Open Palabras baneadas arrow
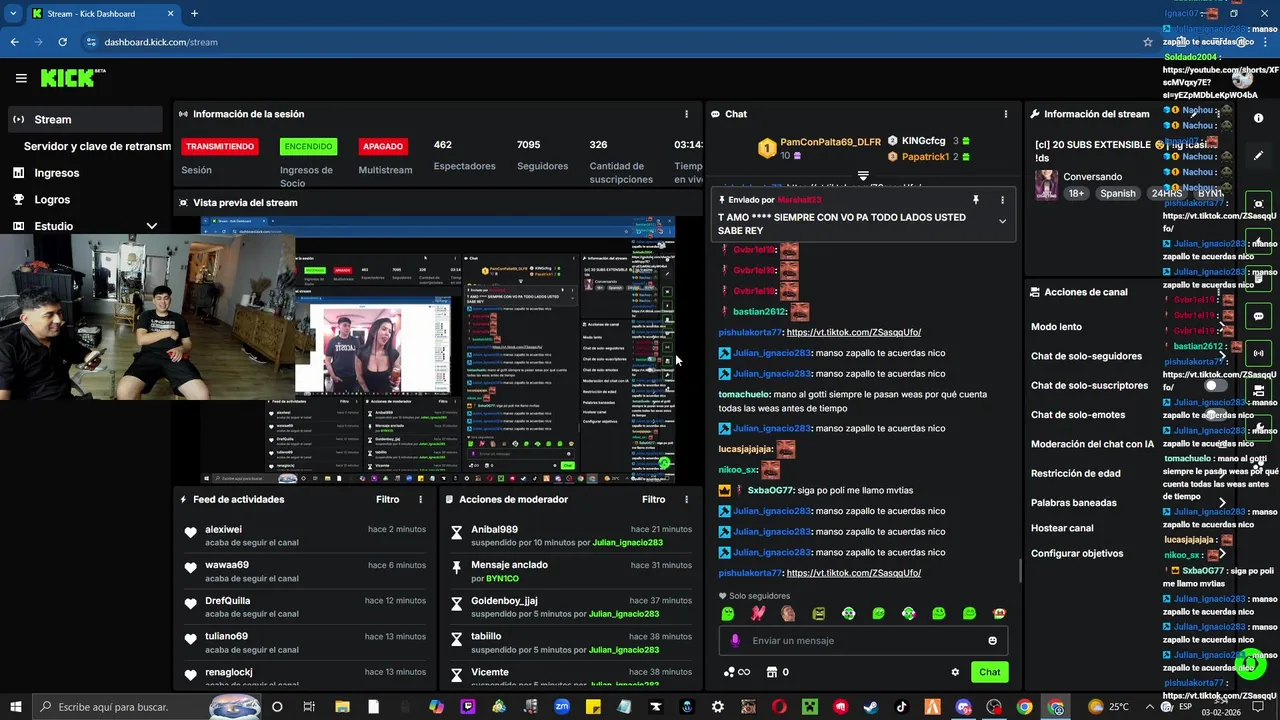This screenshot has height=720, width=1280. (x=1221, y=503)
